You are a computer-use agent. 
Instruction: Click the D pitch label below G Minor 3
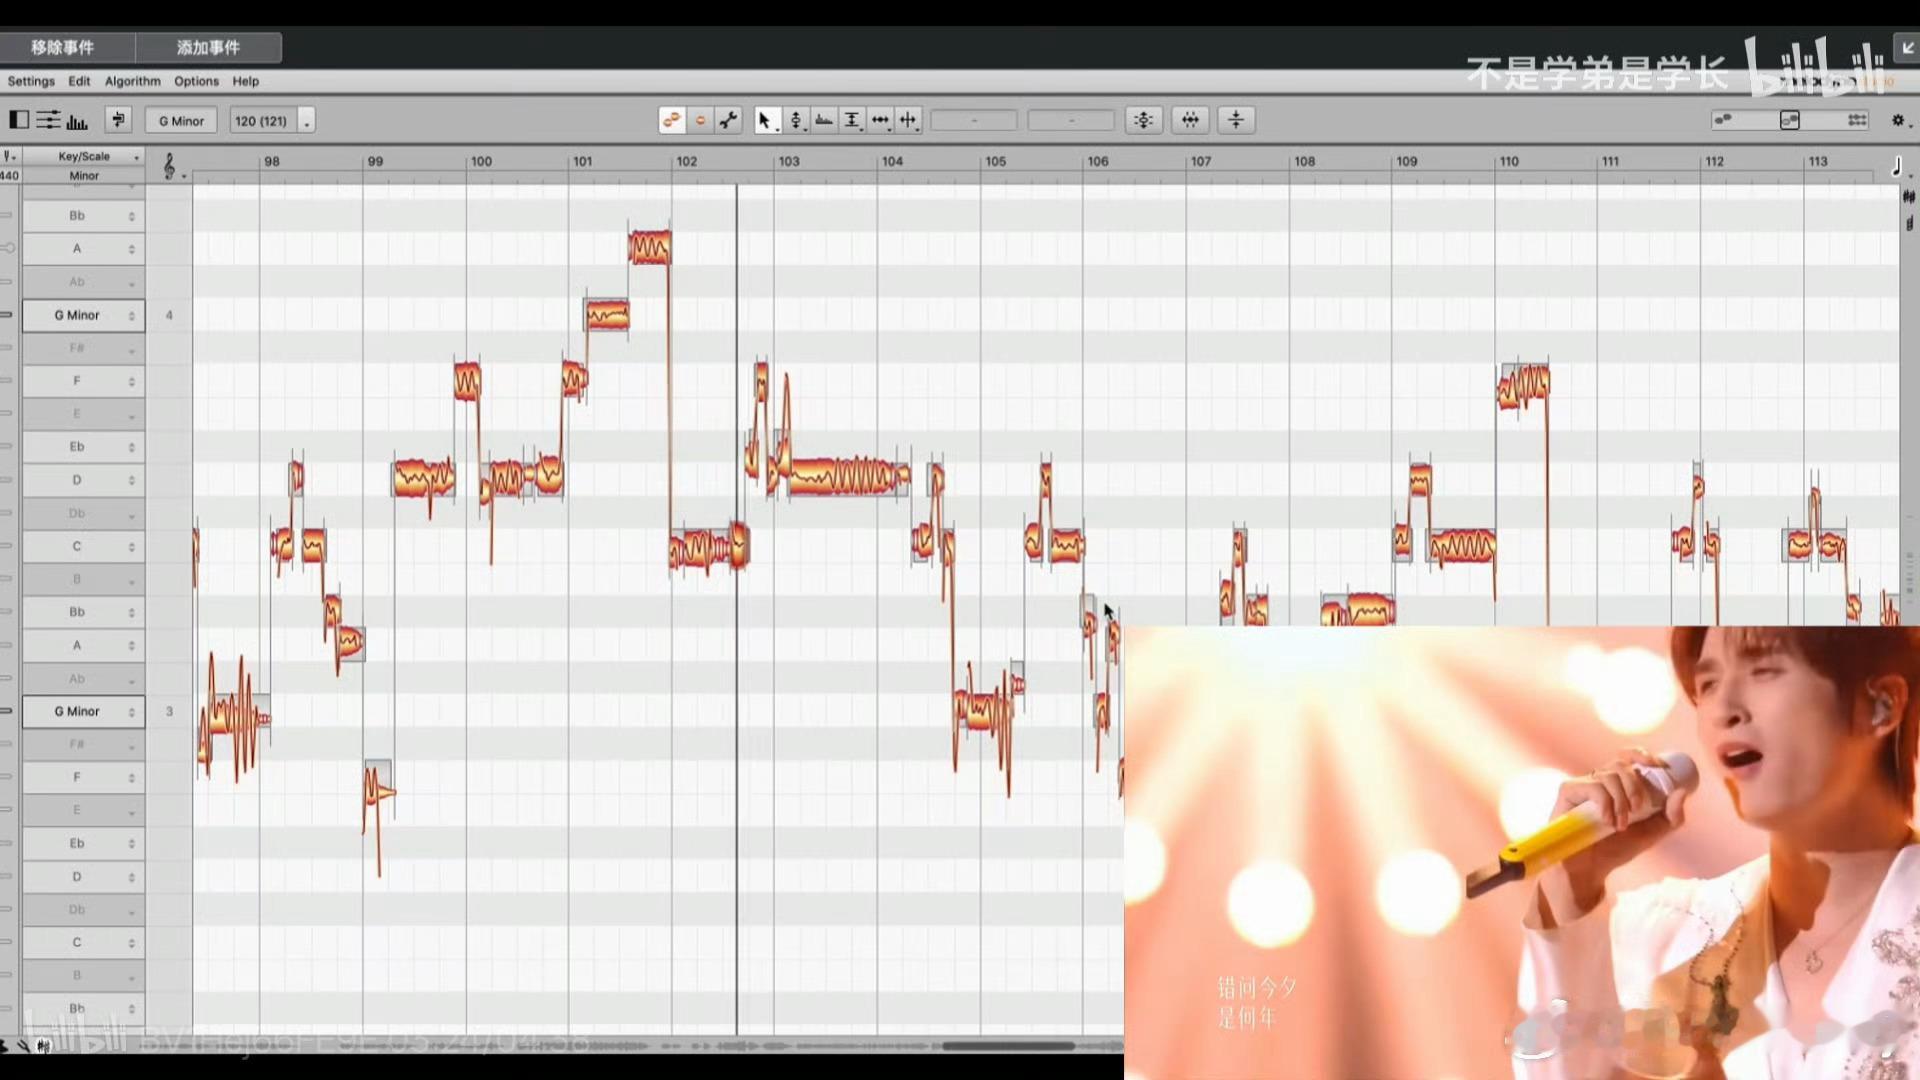pos(77,877)
